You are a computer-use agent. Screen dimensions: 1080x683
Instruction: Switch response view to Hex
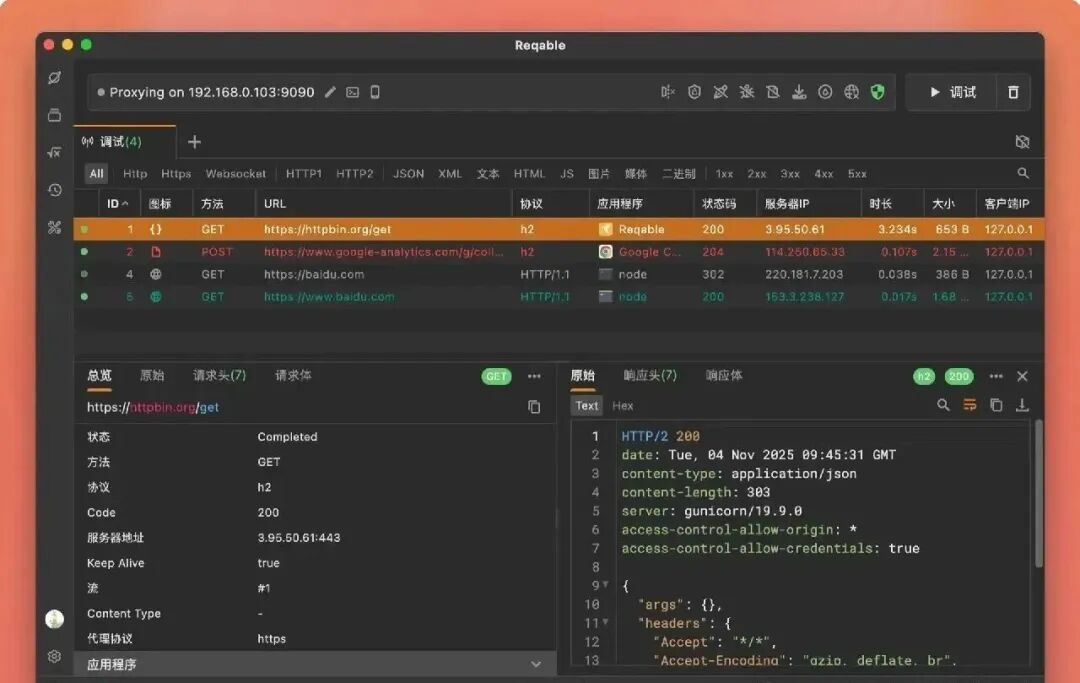tap(623, 406)
